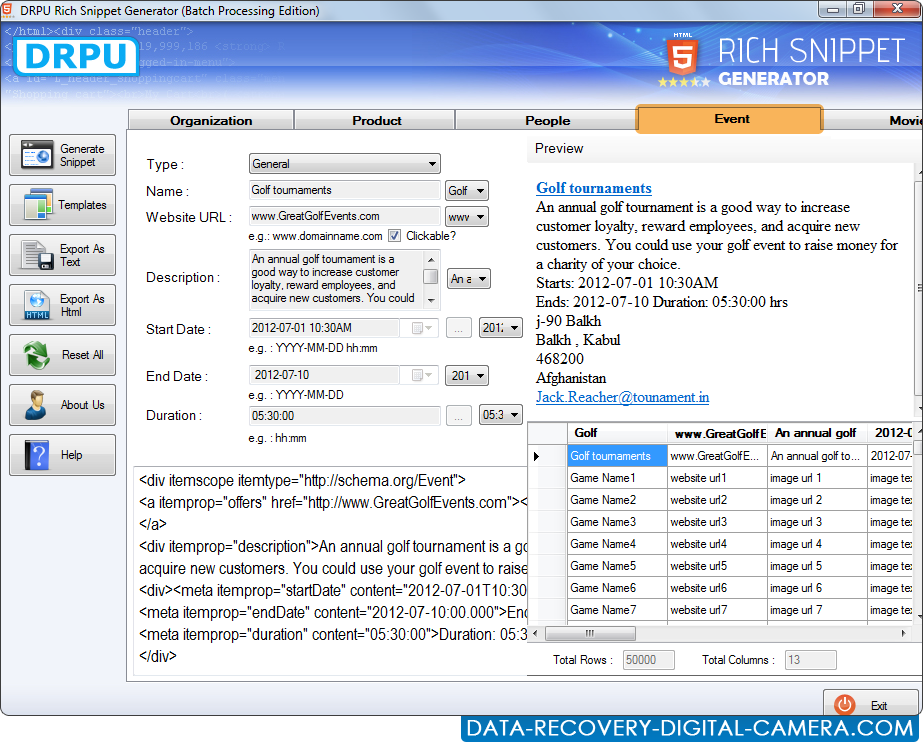Open the www column dropdown beside Website URL
The width and height of the screenshot is (923, 742).
tap(467, 217)
